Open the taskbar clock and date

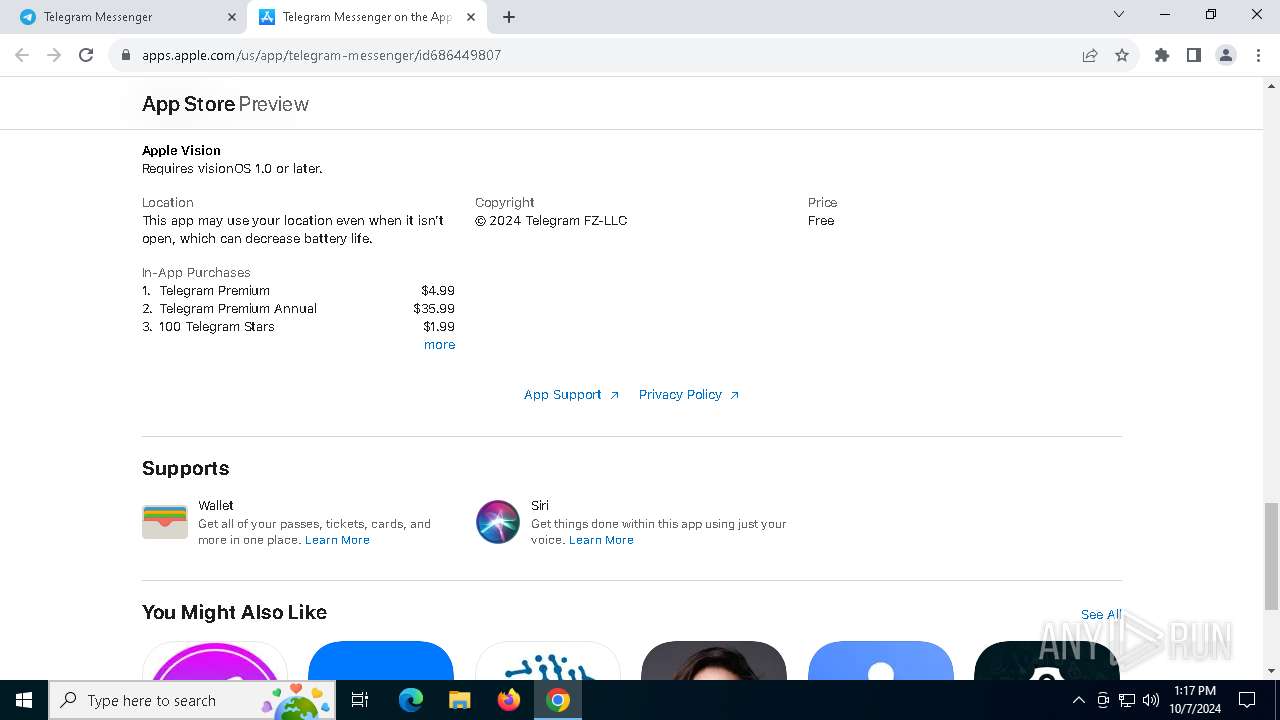1195,700
